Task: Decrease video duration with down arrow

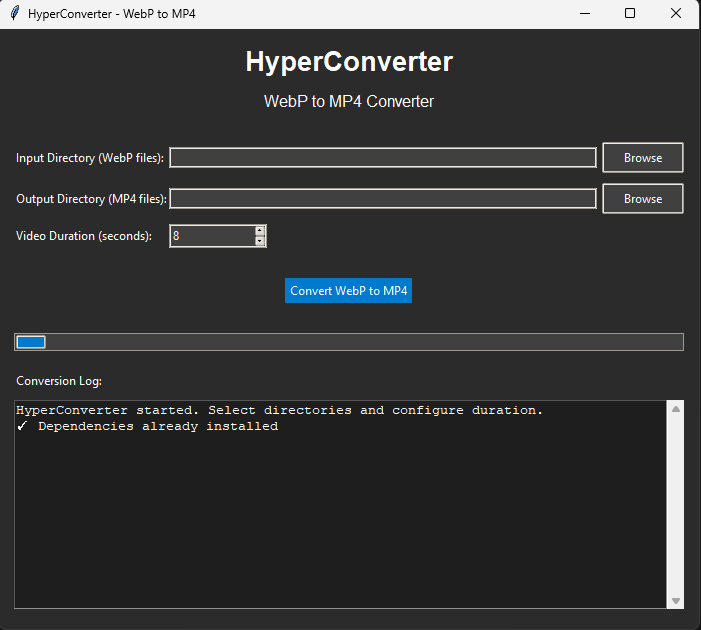Action: 260,241
